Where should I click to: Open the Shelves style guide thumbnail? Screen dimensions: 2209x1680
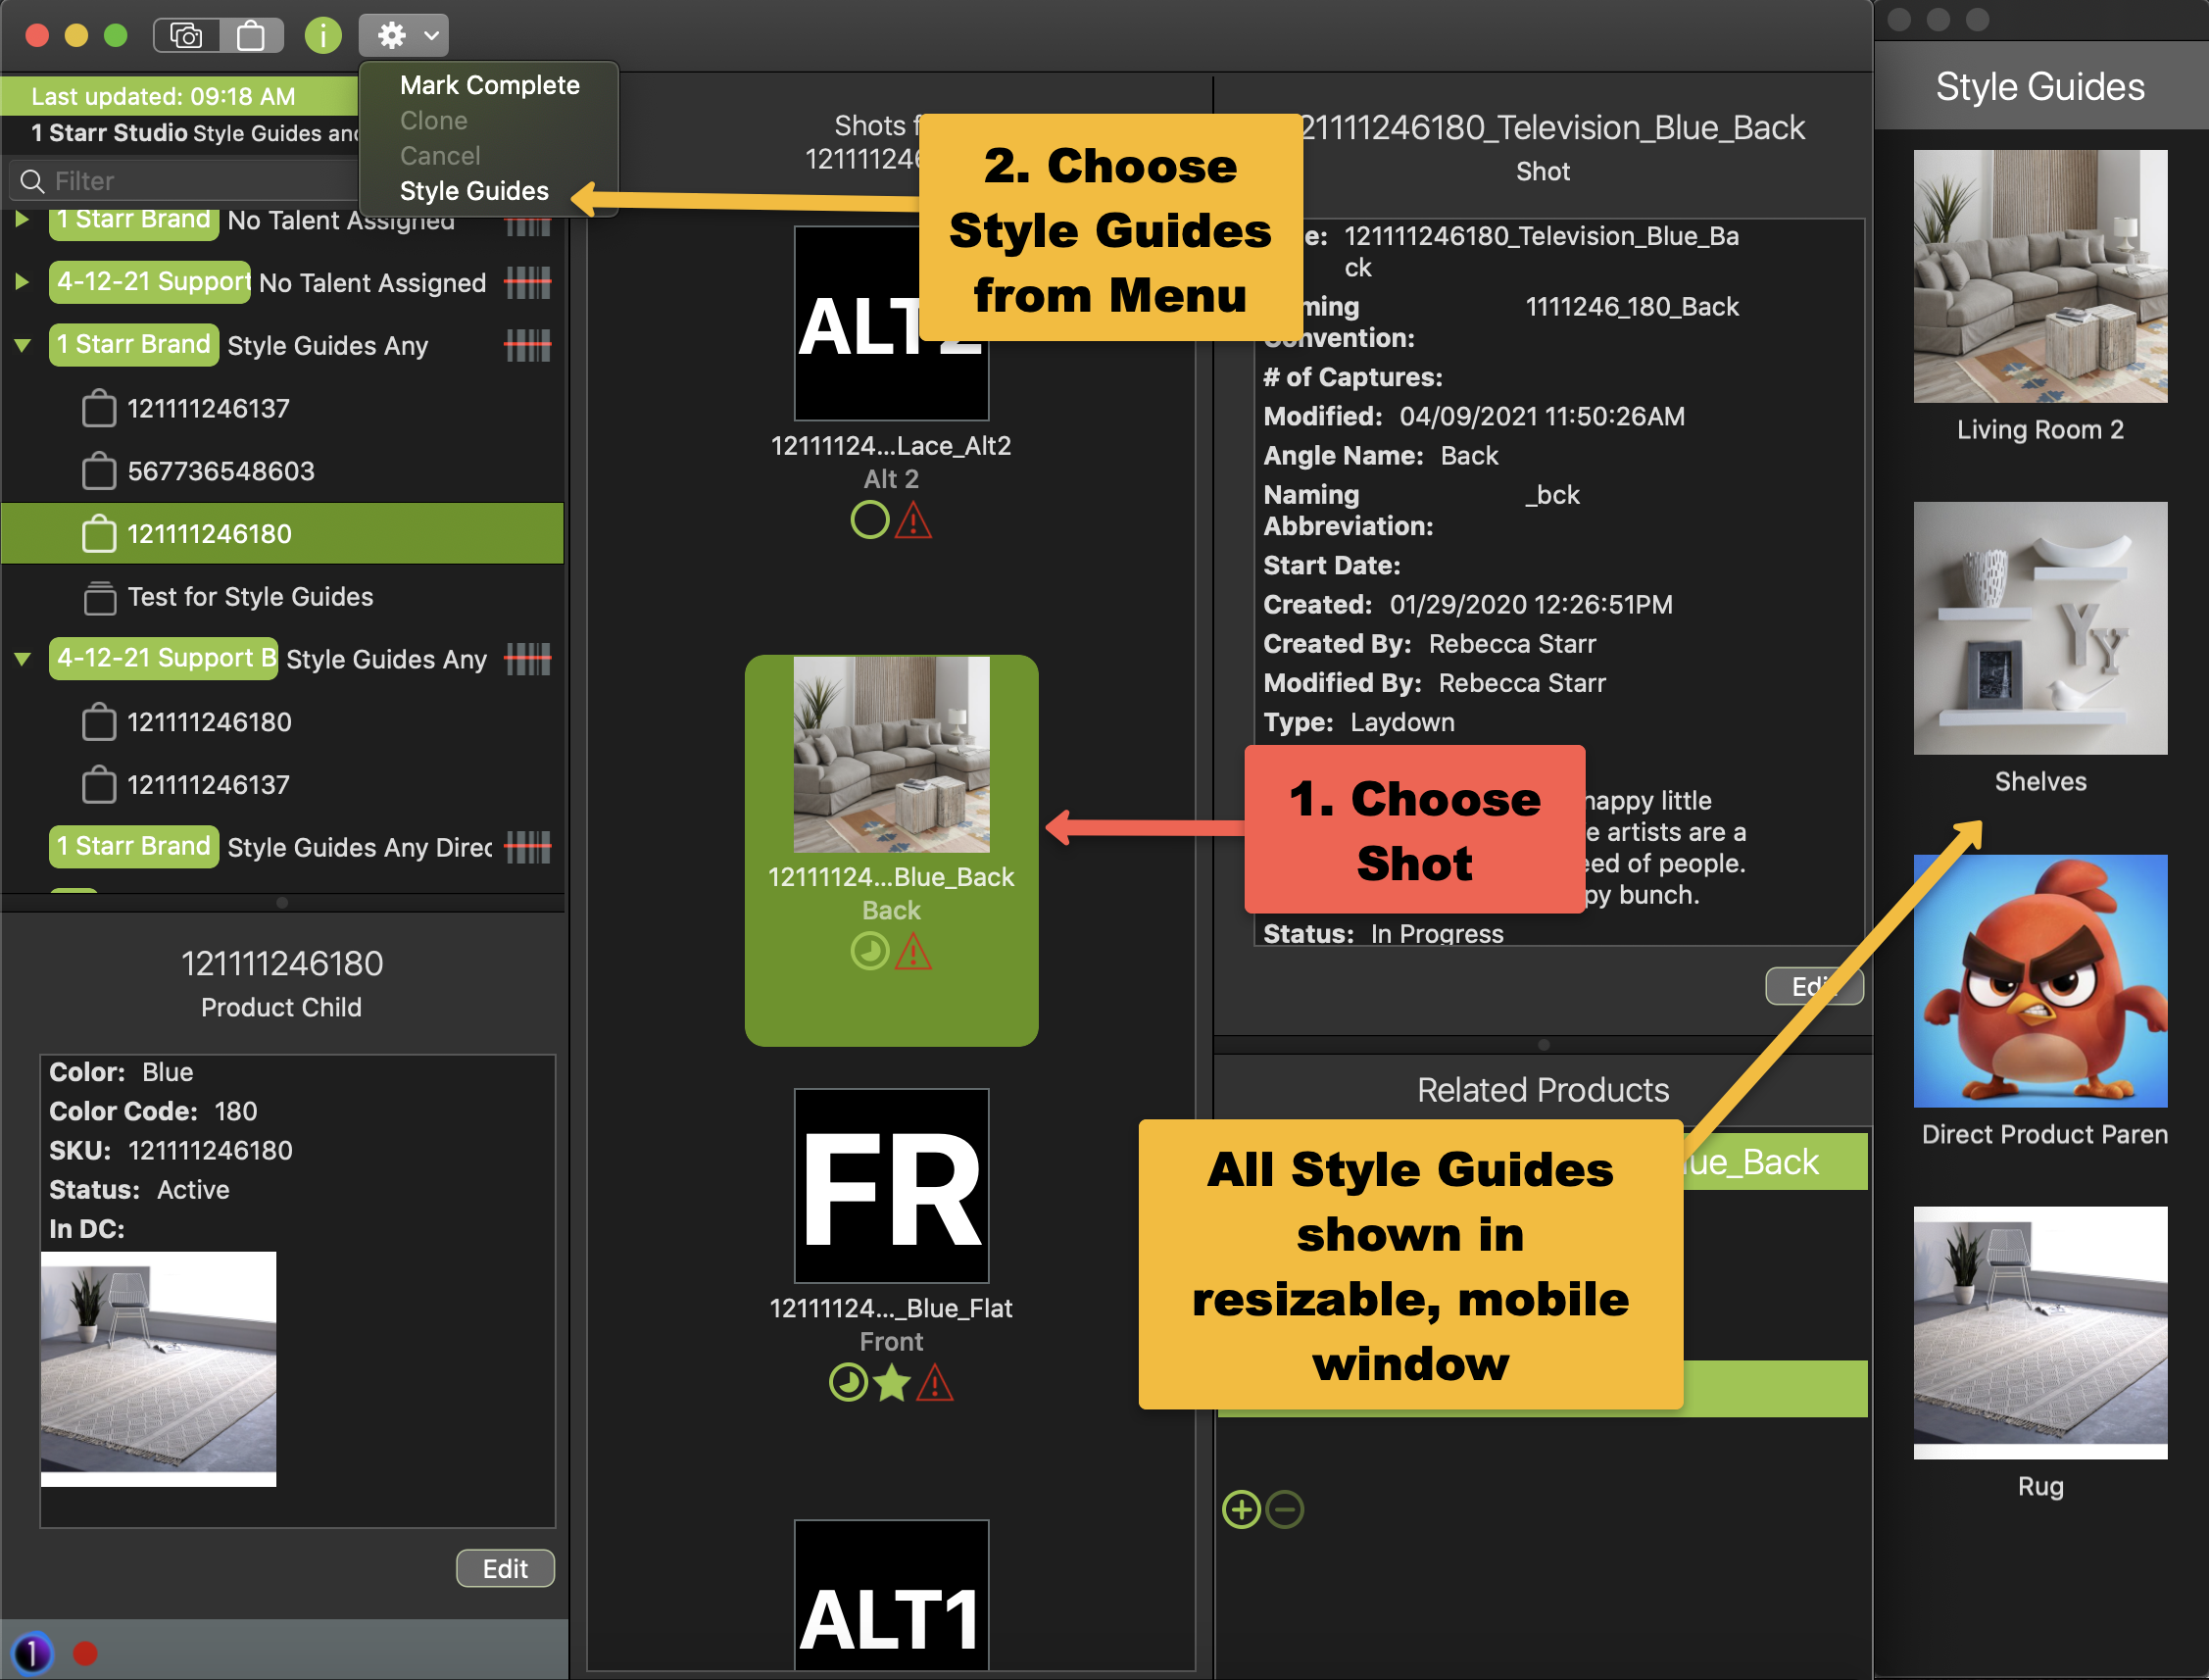(2040, 629)
